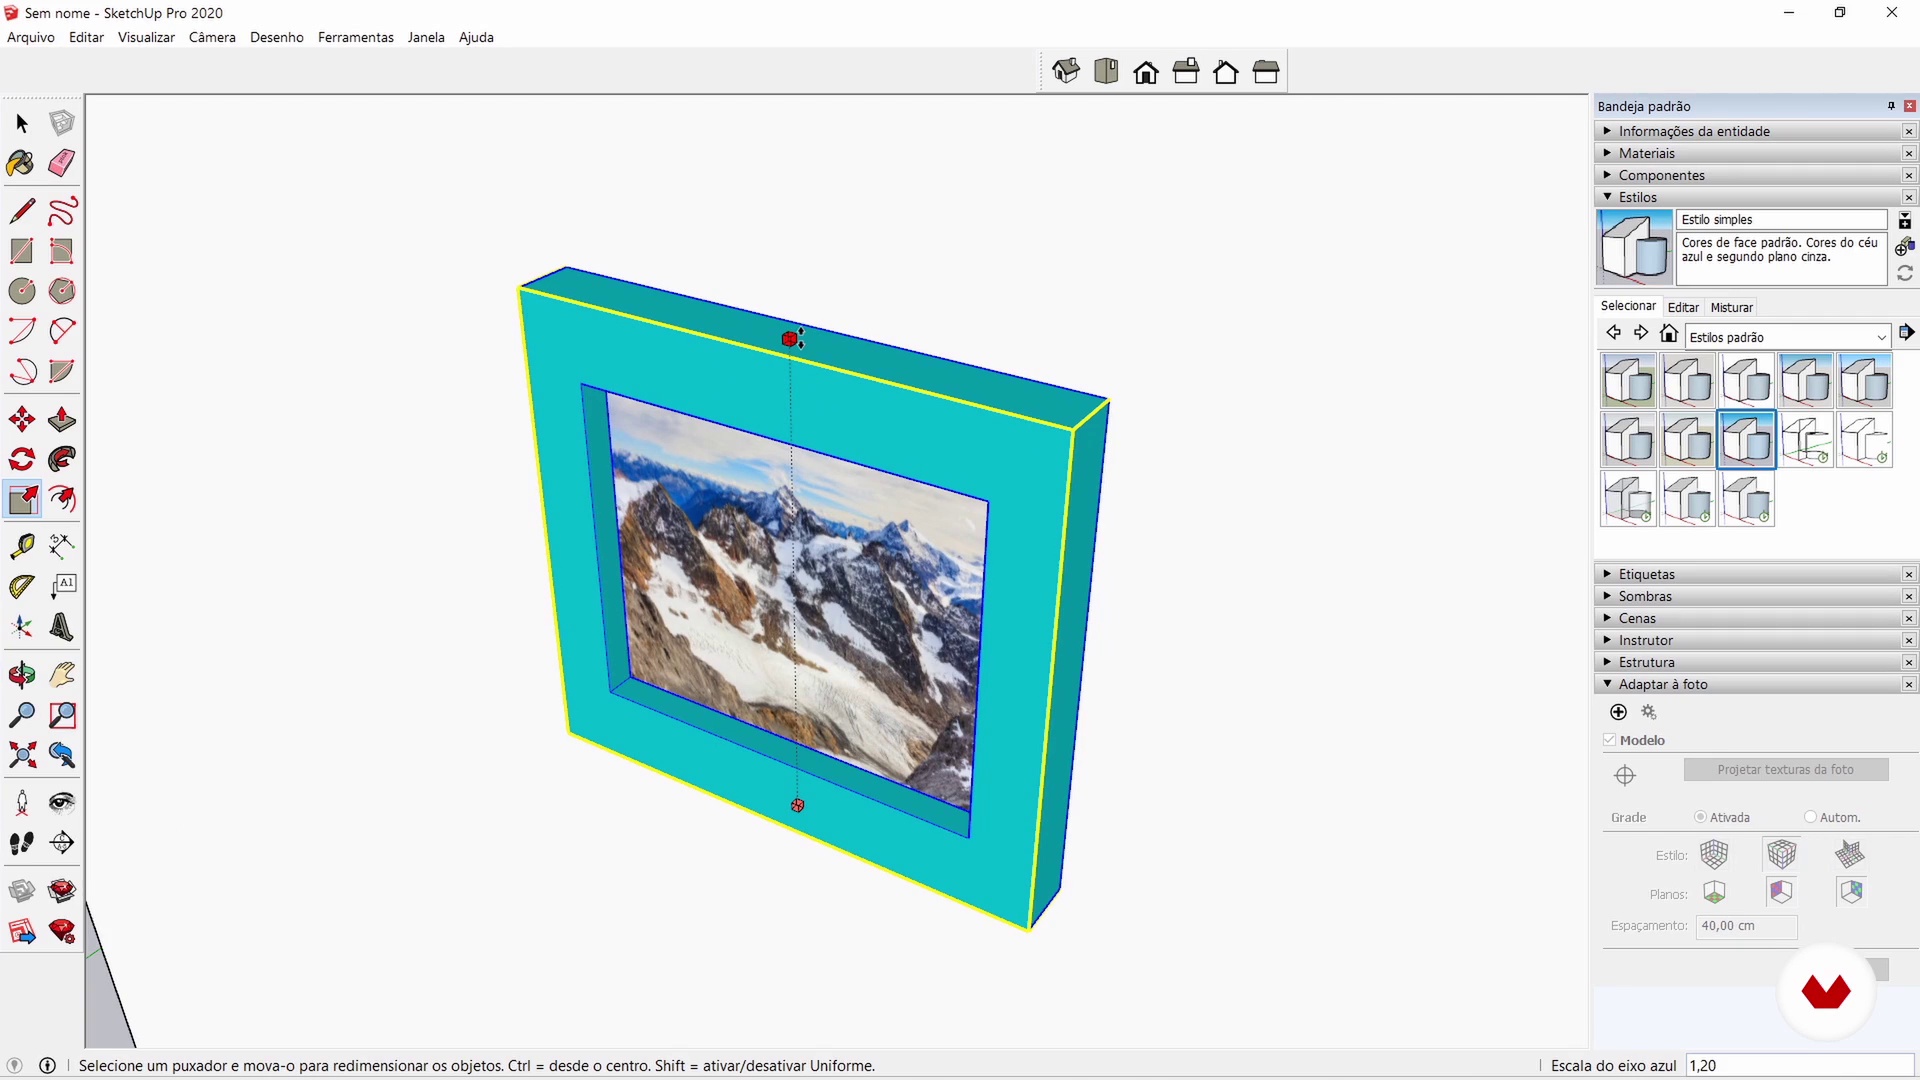The image size is (1920, 1080).
Task: Activate the Freehand drawing tool
Action: pyautogui.click(x=62, y=211)
